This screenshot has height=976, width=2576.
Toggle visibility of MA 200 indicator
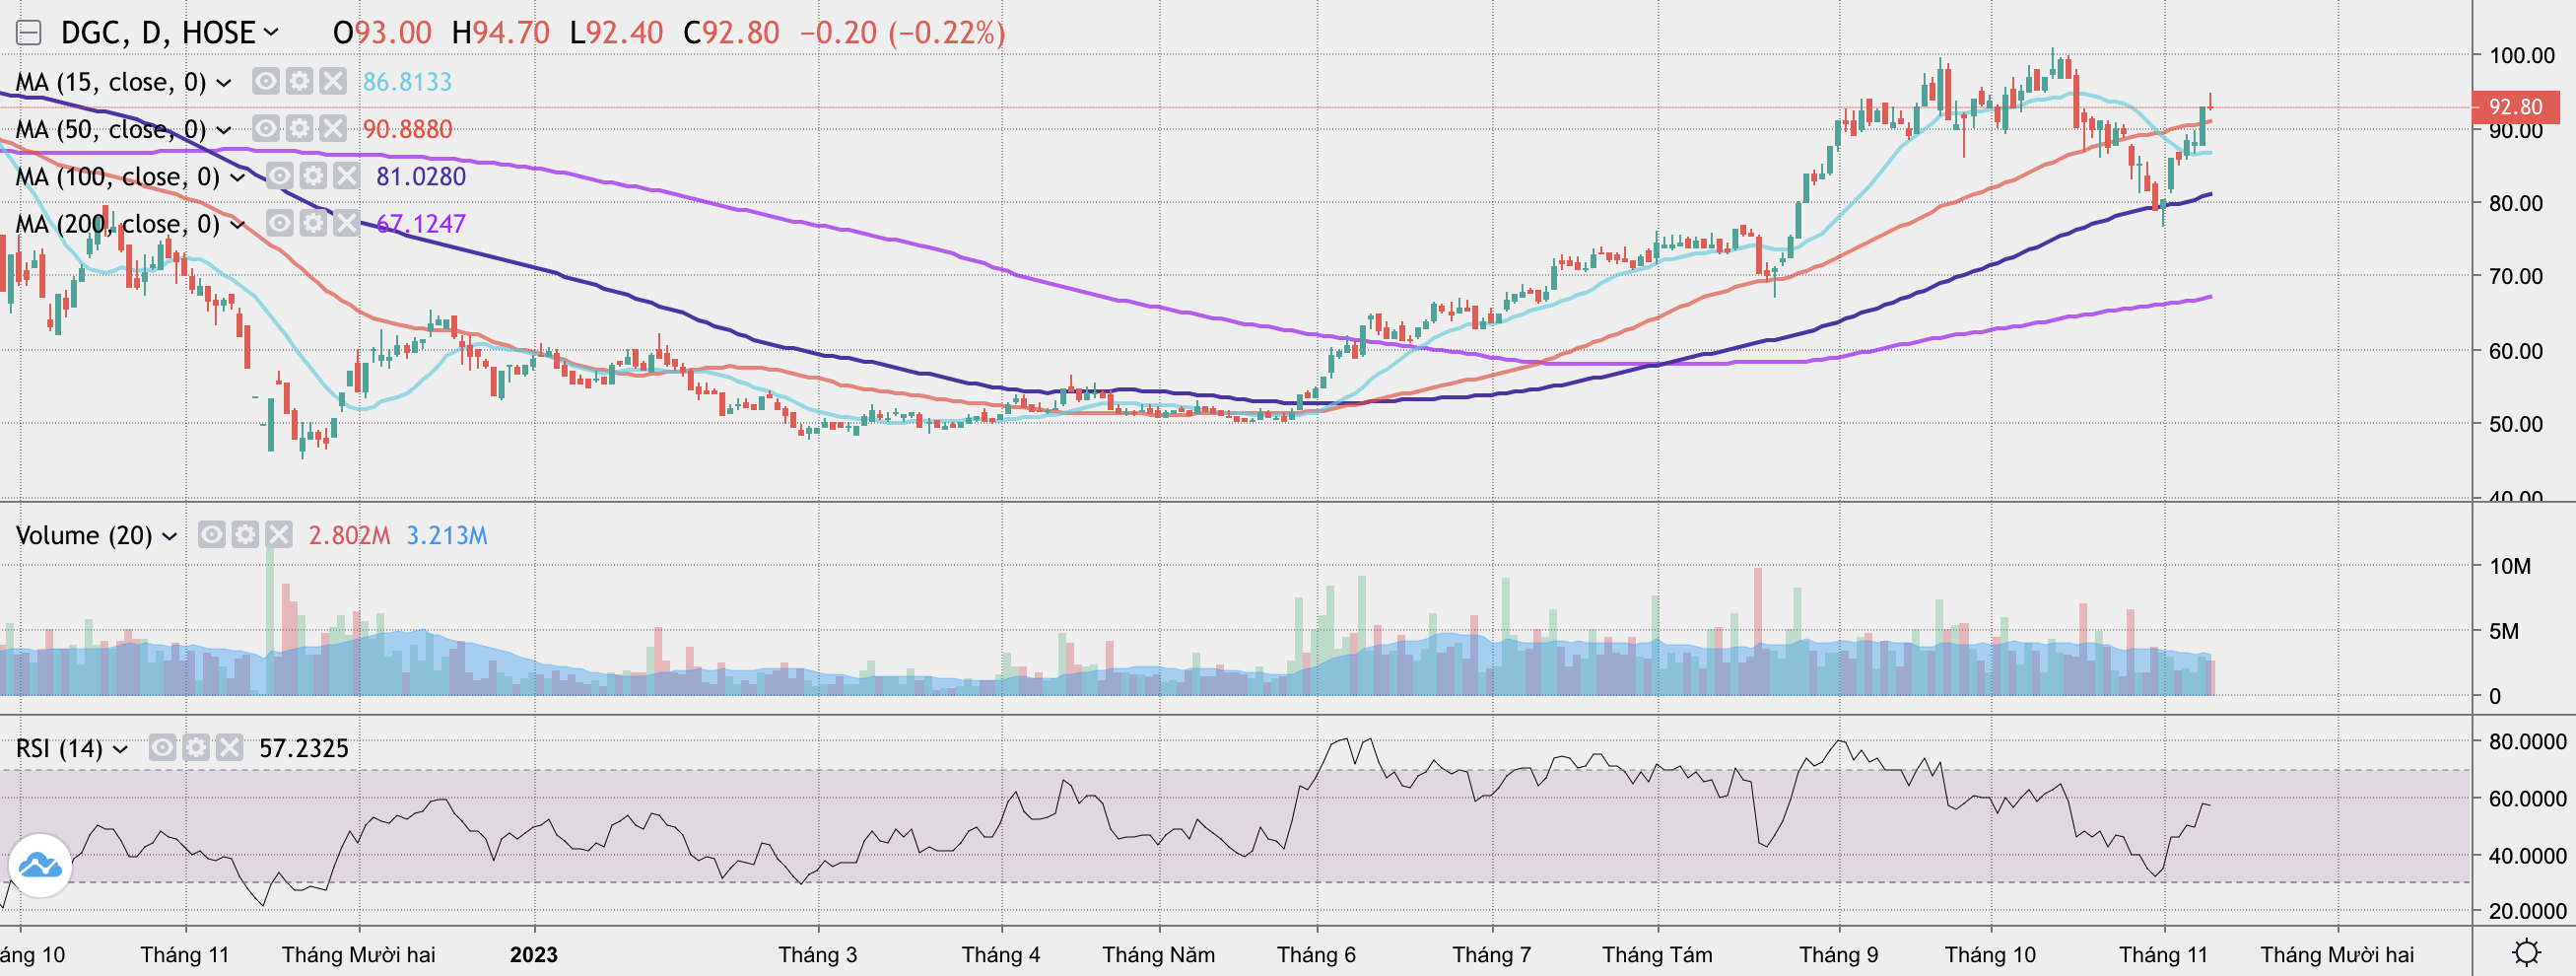click(x=280, y=223)
